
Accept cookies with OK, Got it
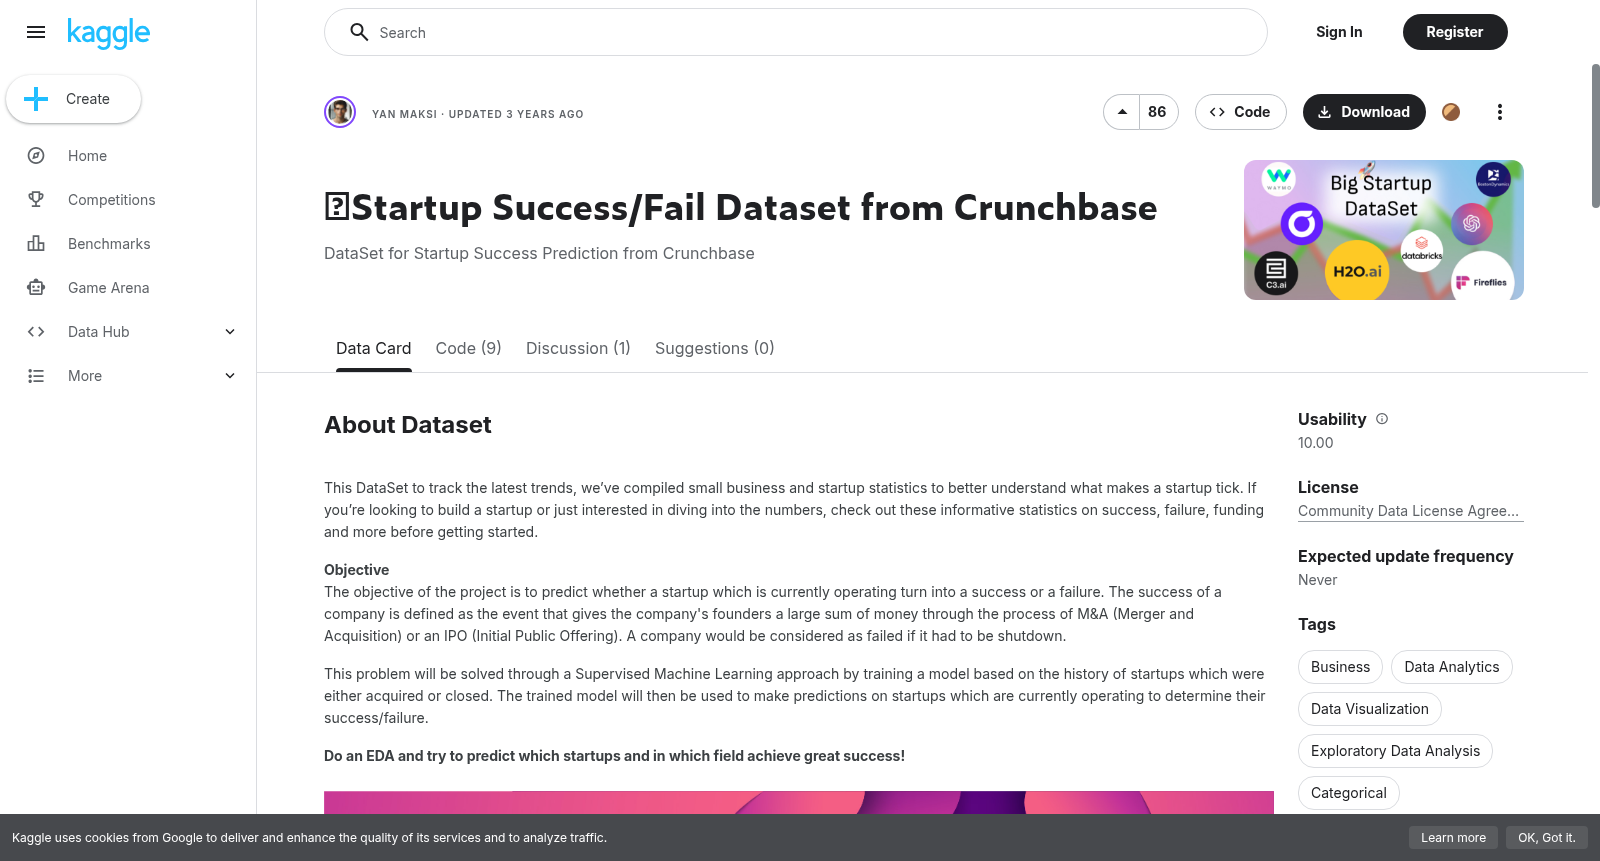1546,838
